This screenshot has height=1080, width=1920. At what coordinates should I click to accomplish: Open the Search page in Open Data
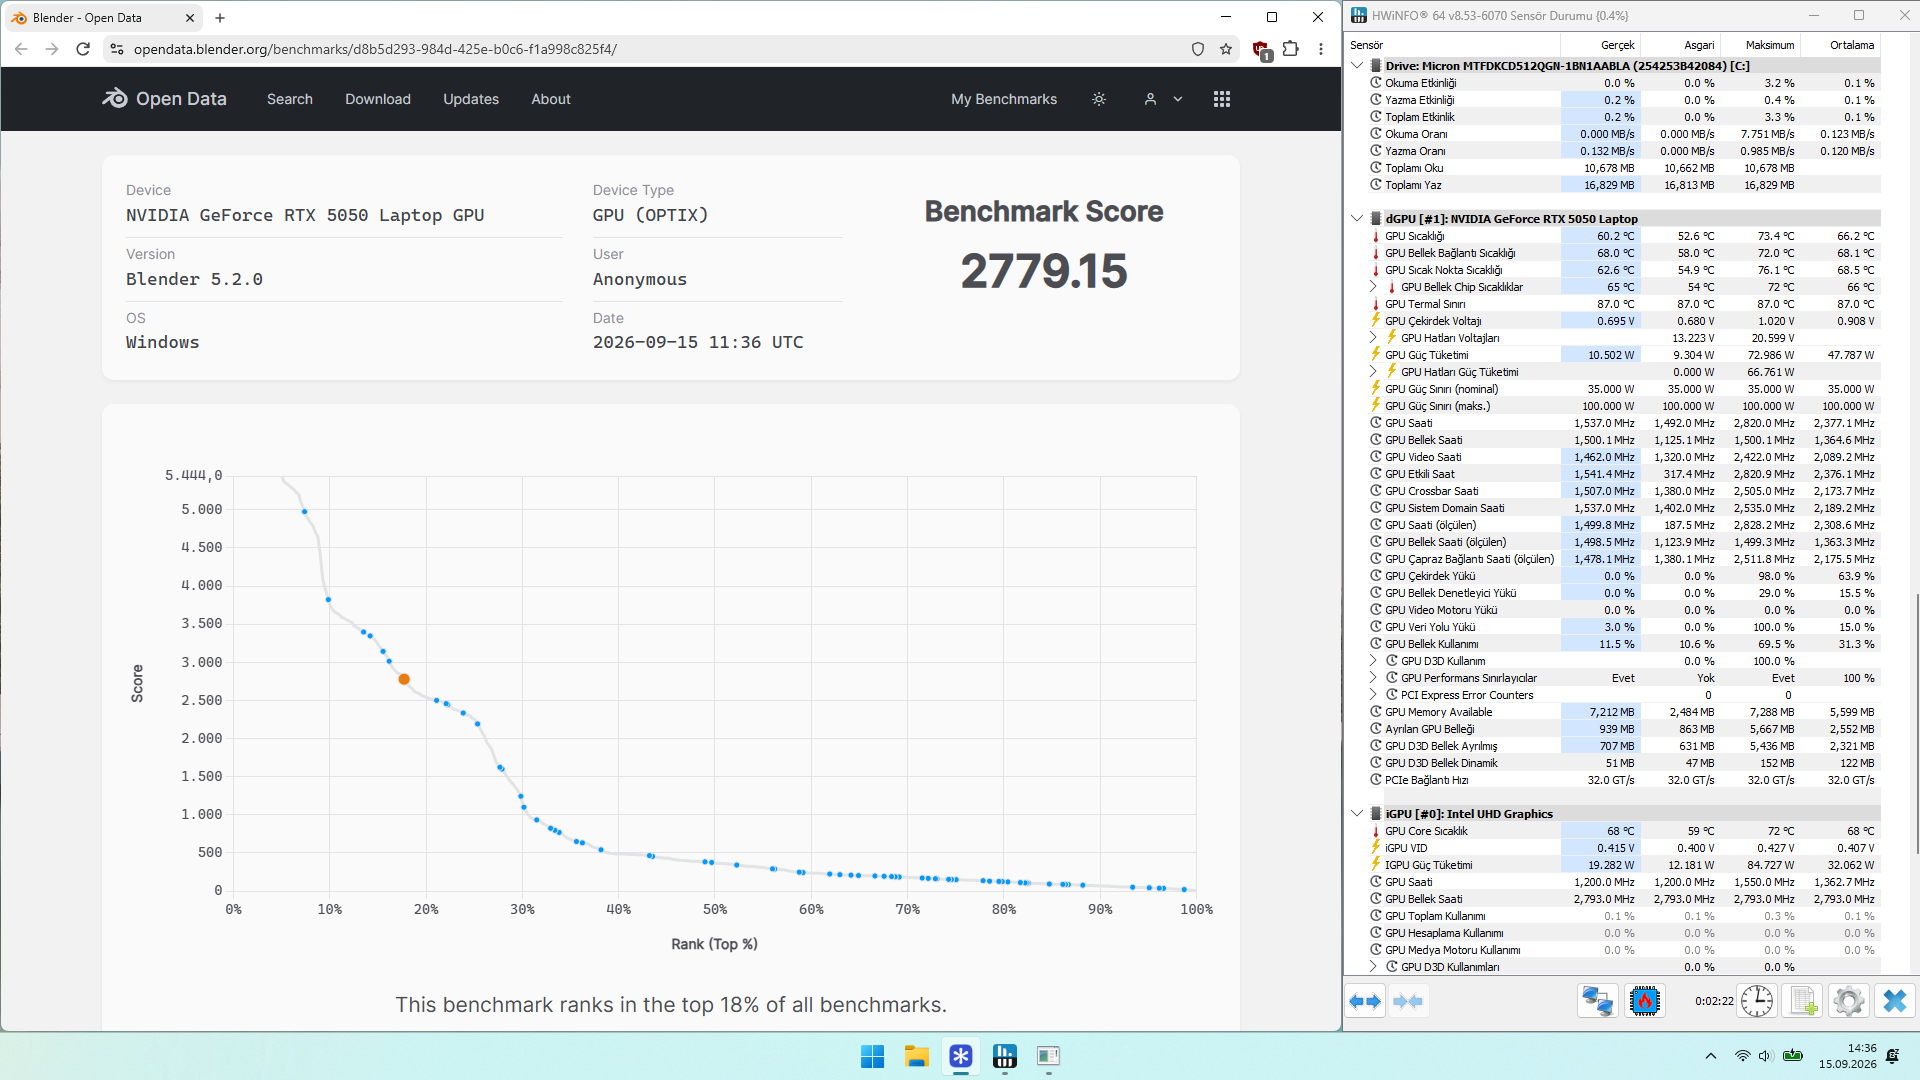[x=290, y=99]
